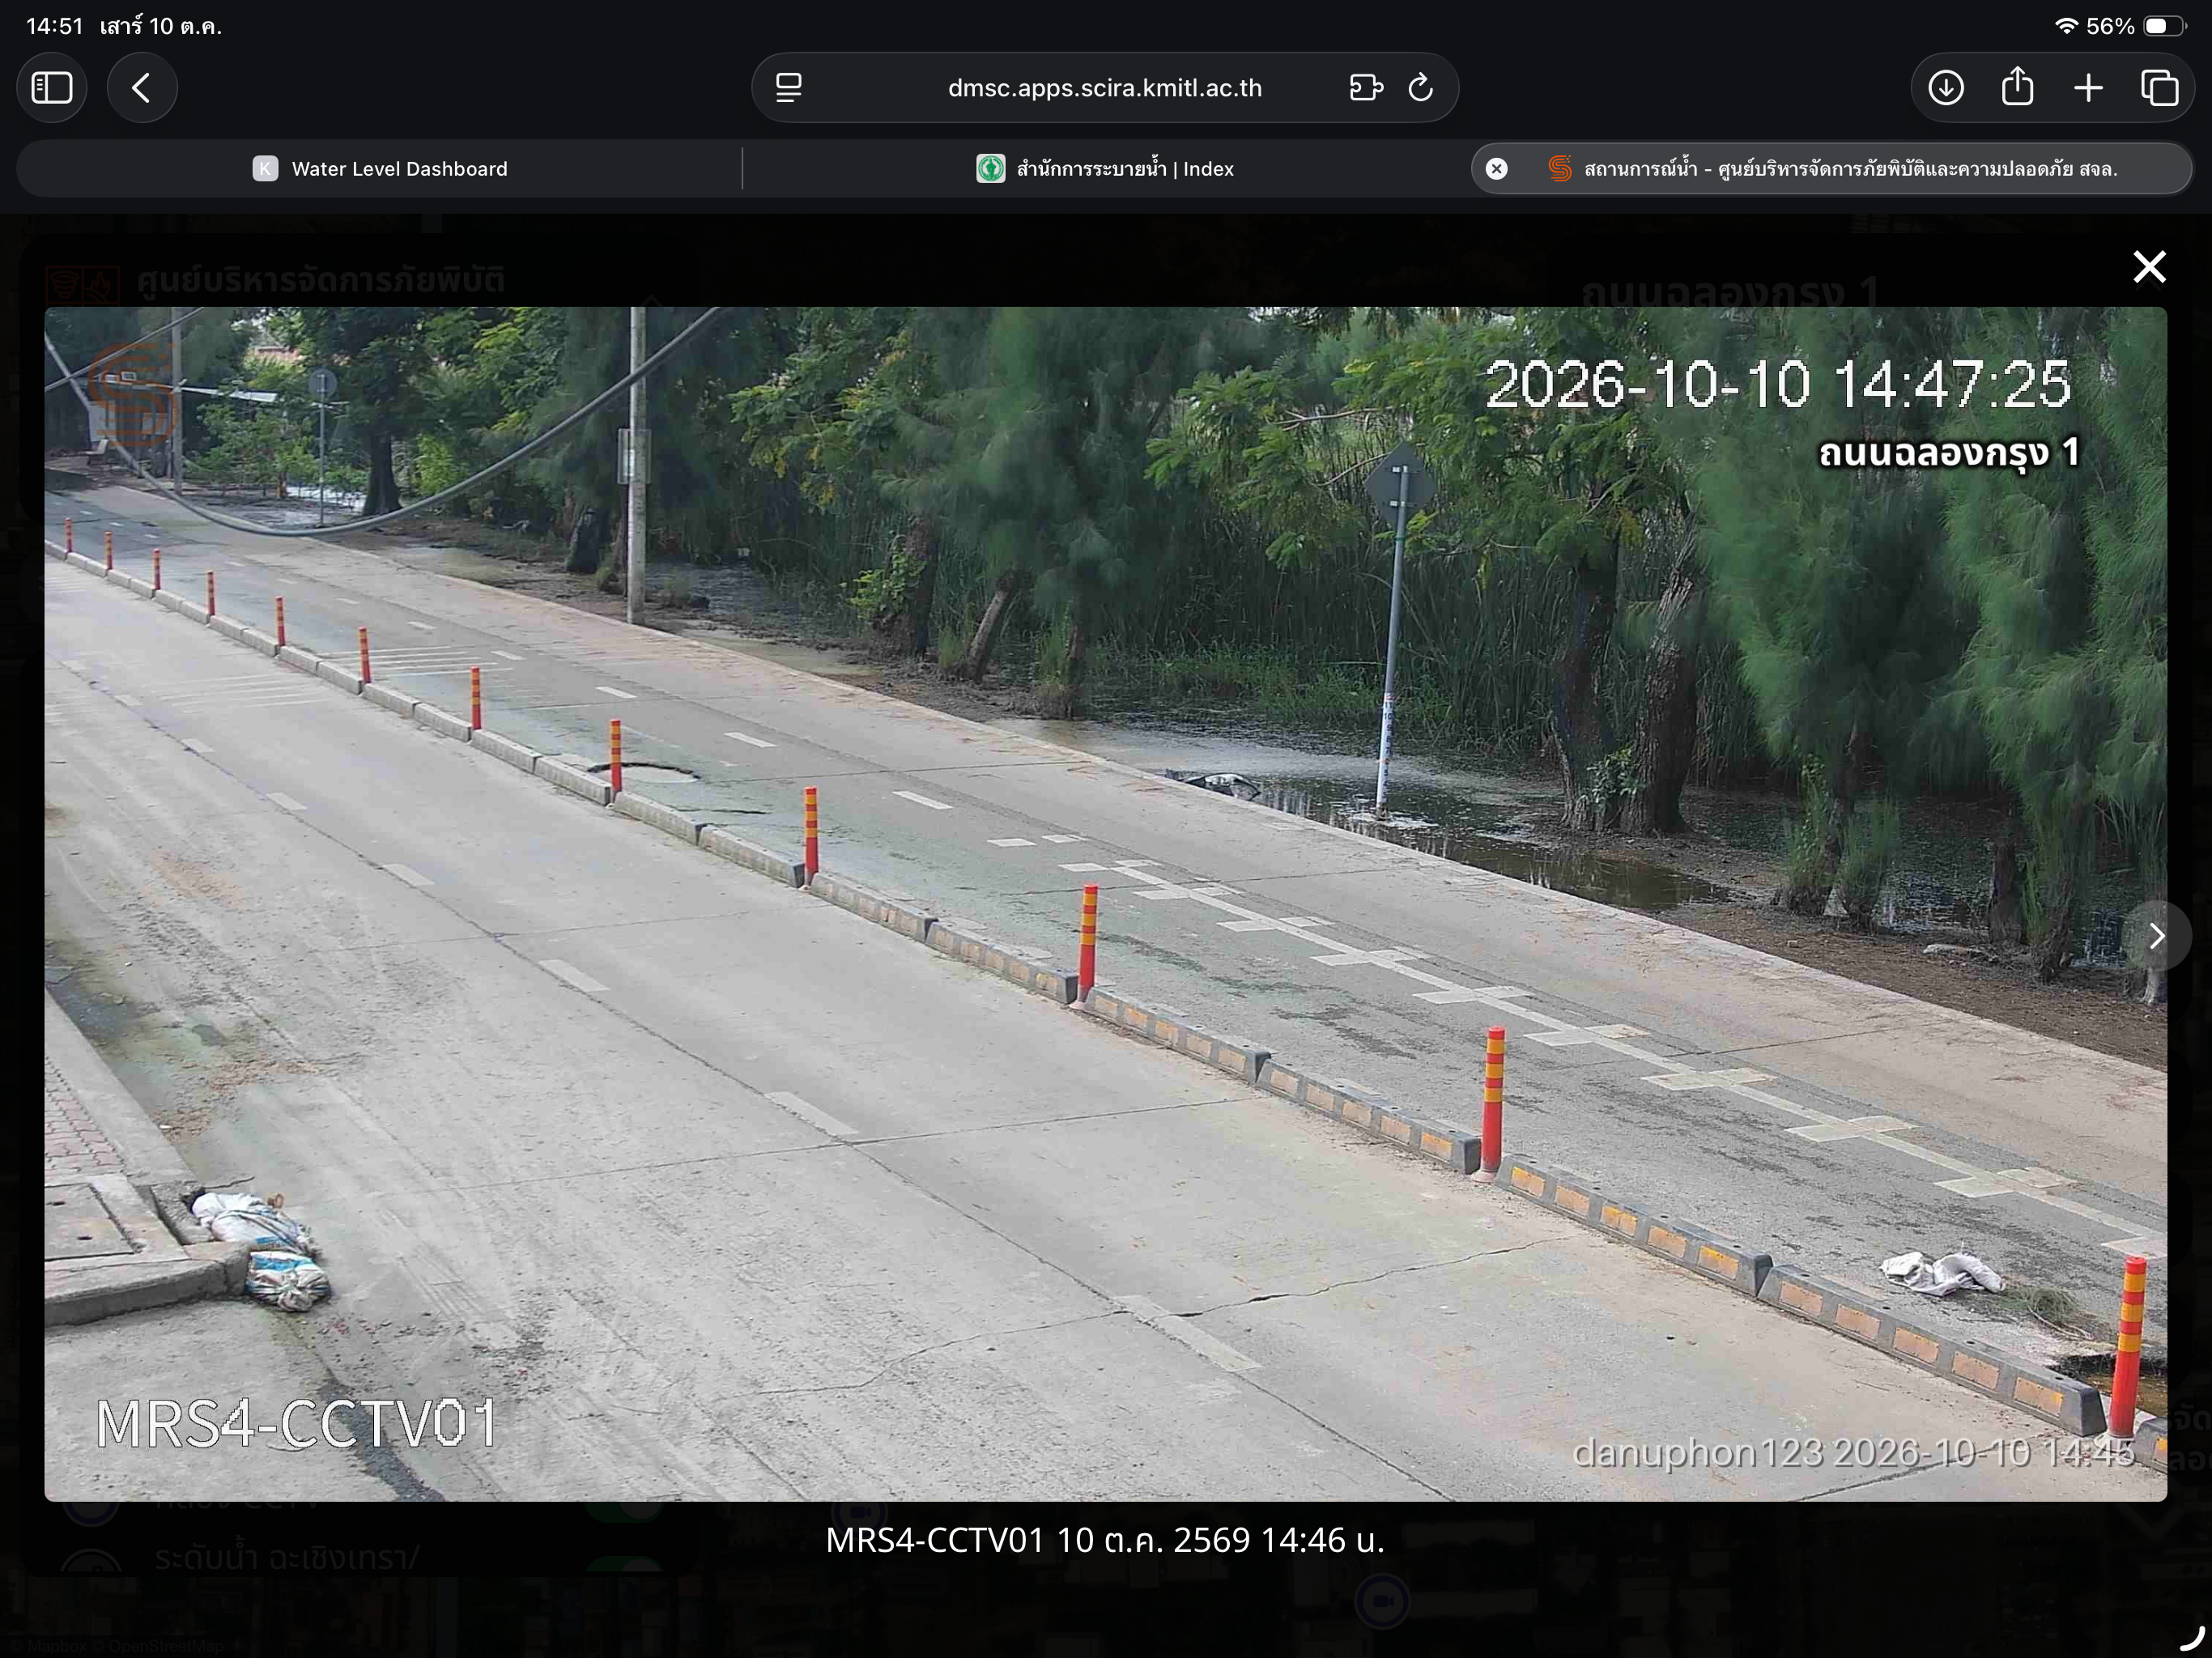Click the extensions icon in address bar
The width and height of the screenshot is (2212, 1658).
(1365, 88)
